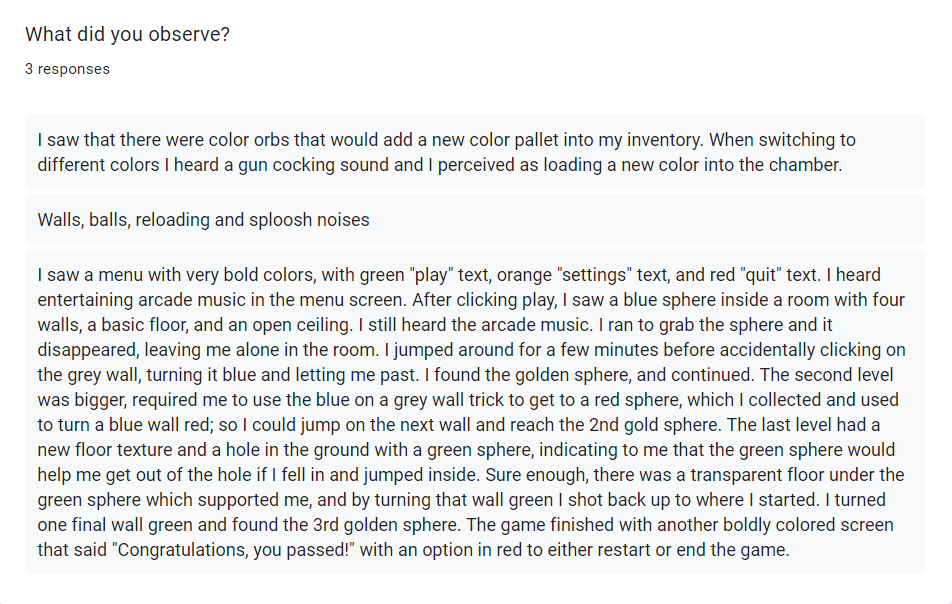The height and width of the screenshot is (604, 952).
Task: Click the "What did you observe?" question title
Action: (128, 35)
